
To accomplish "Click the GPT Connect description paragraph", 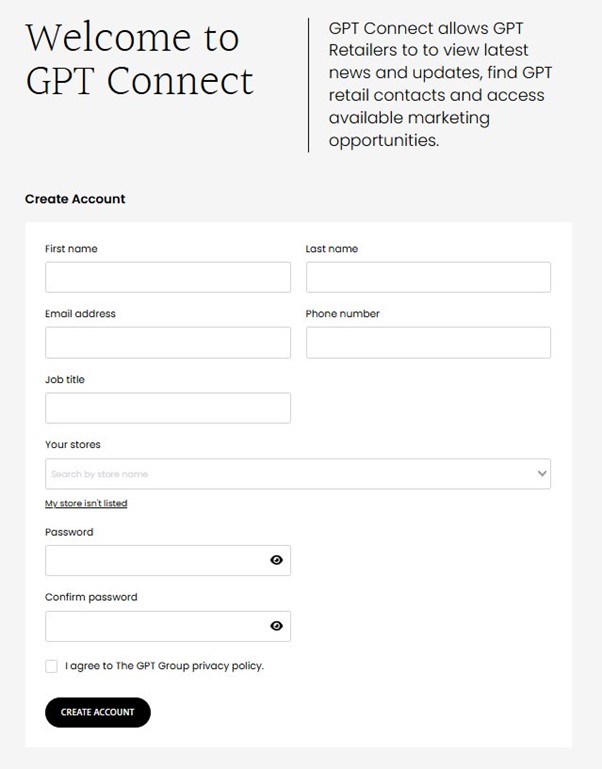I will (x=440, y=84).
